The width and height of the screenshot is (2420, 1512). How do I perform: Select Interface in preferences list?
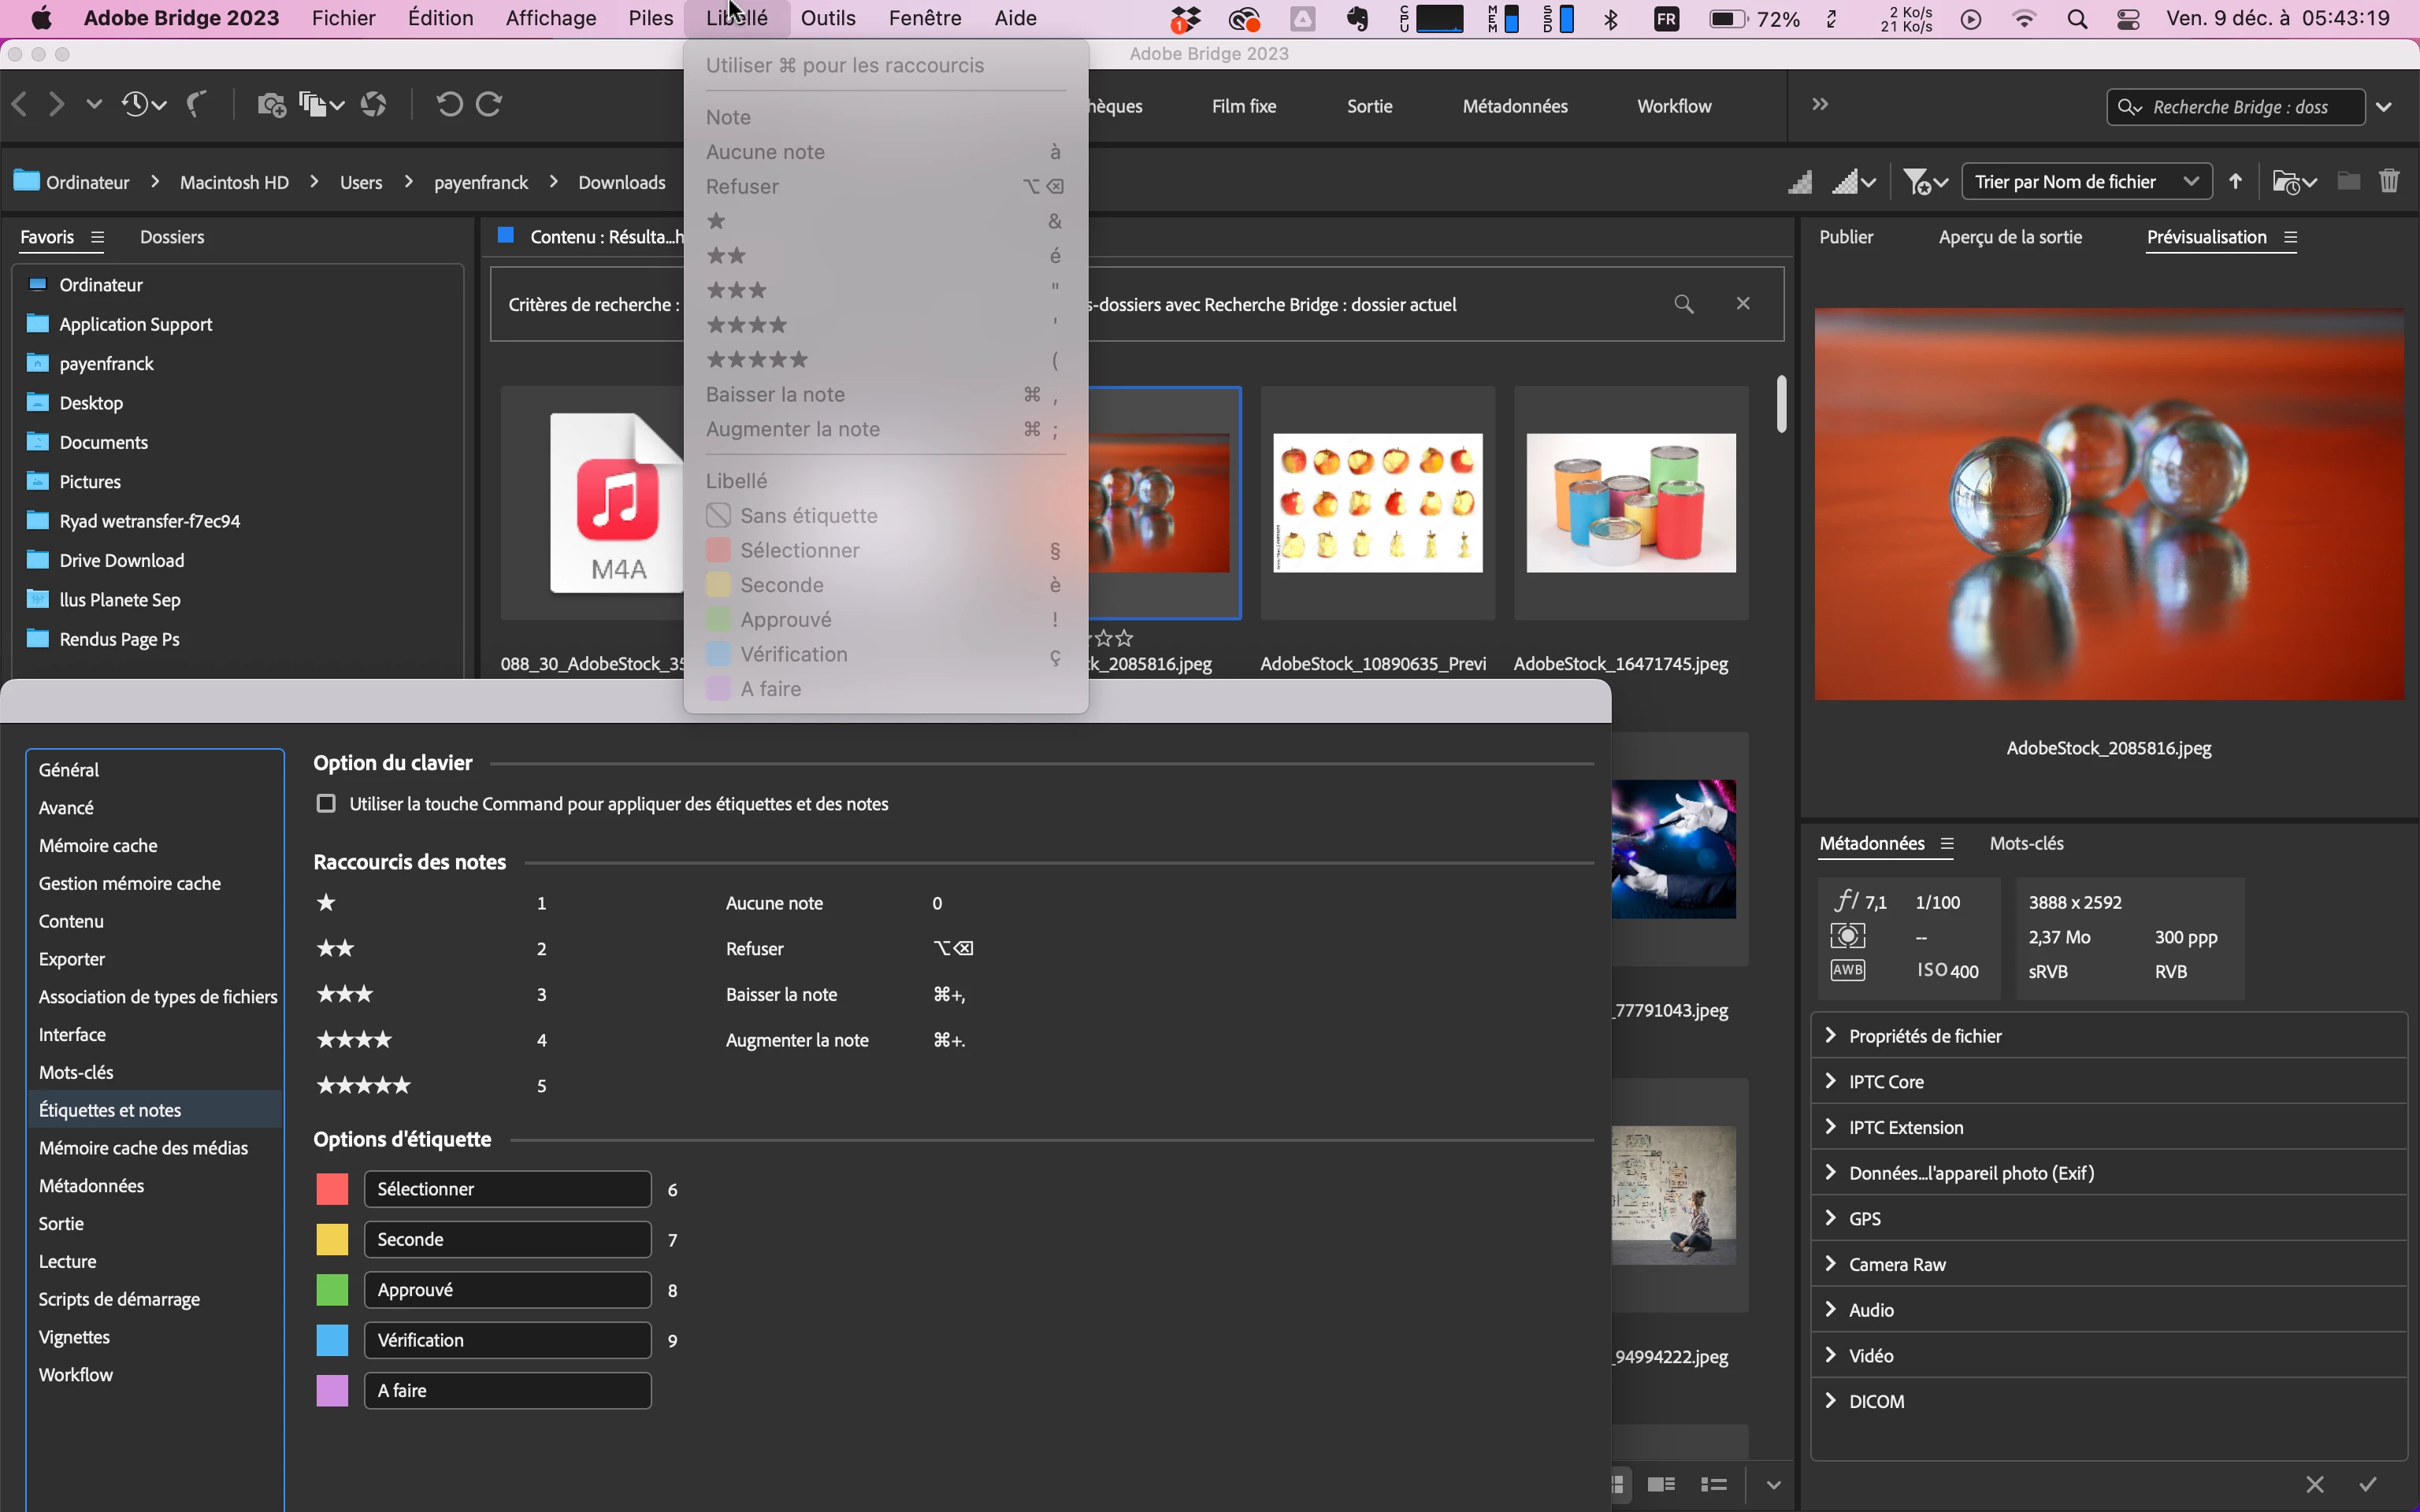[72, 1034]
